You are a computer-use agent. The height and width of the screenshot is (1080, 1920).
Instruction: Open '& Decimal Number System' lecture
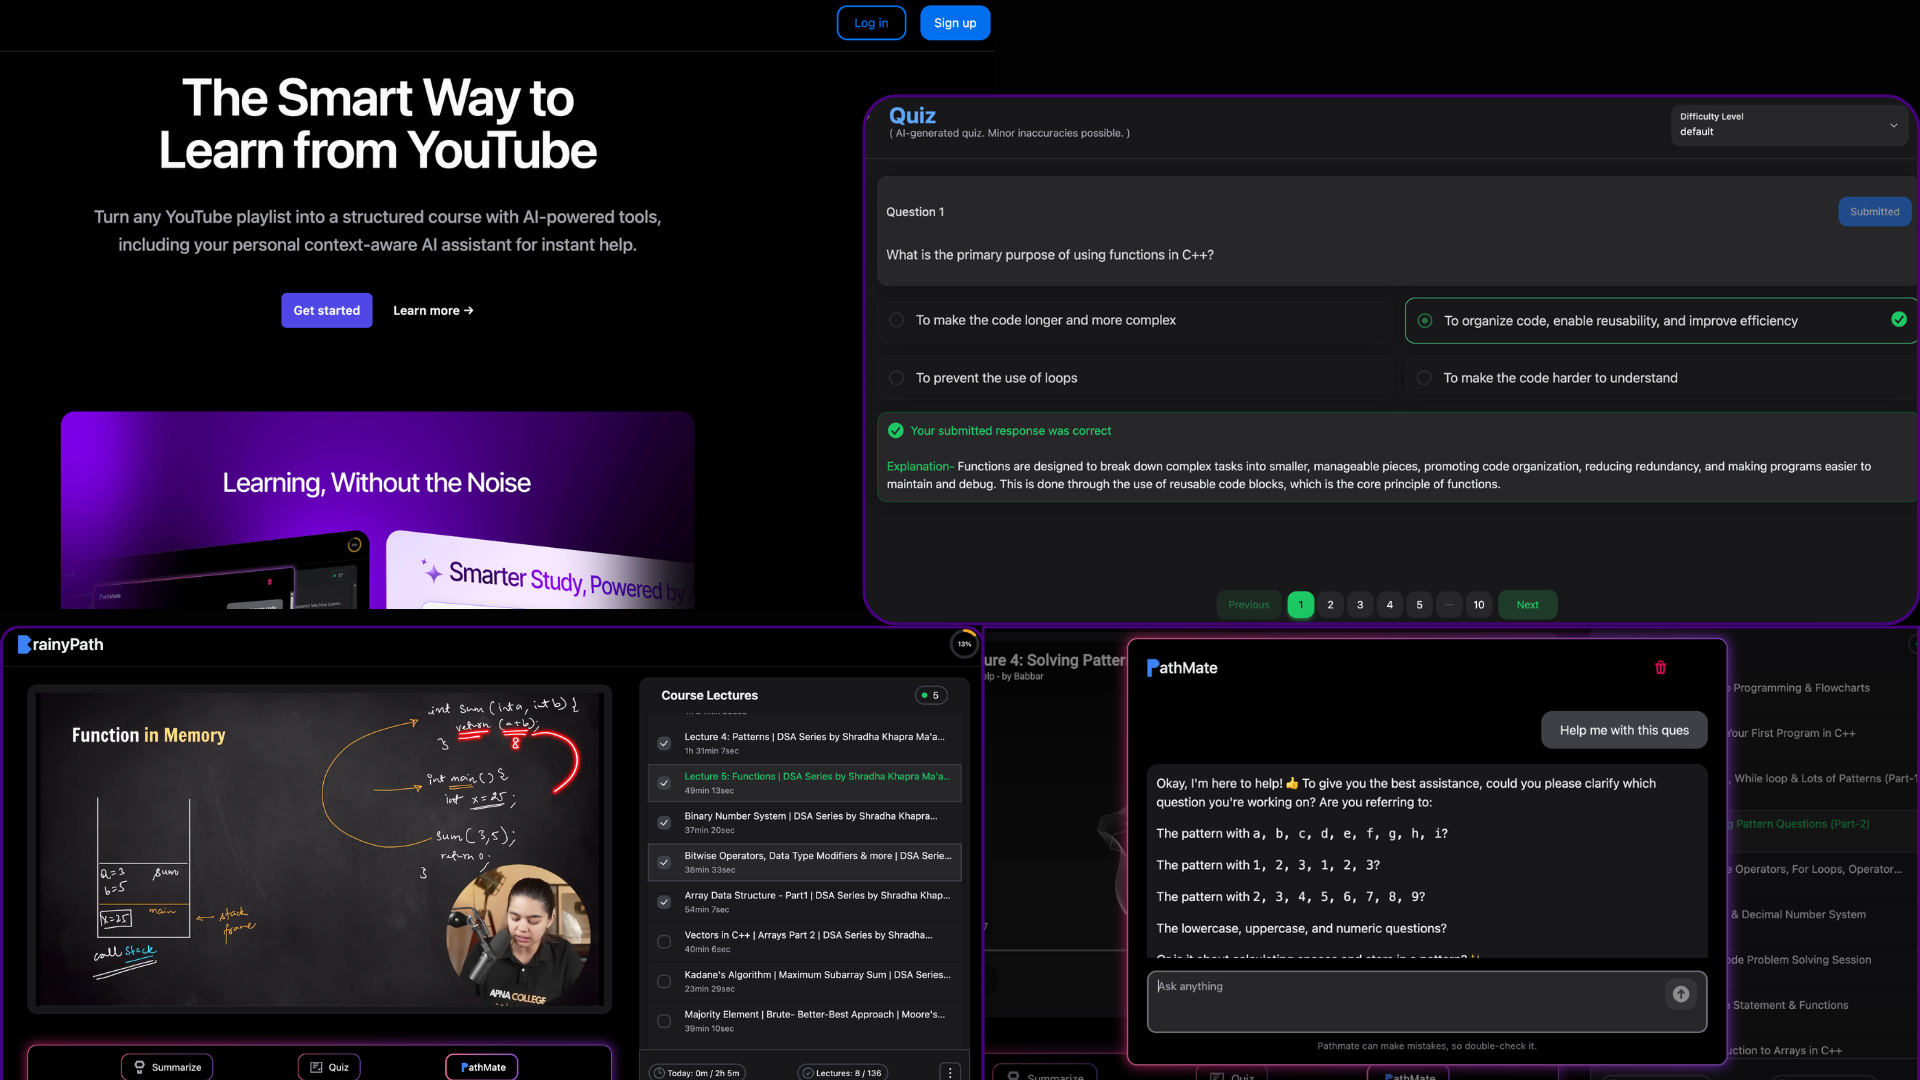point(1798,914)
